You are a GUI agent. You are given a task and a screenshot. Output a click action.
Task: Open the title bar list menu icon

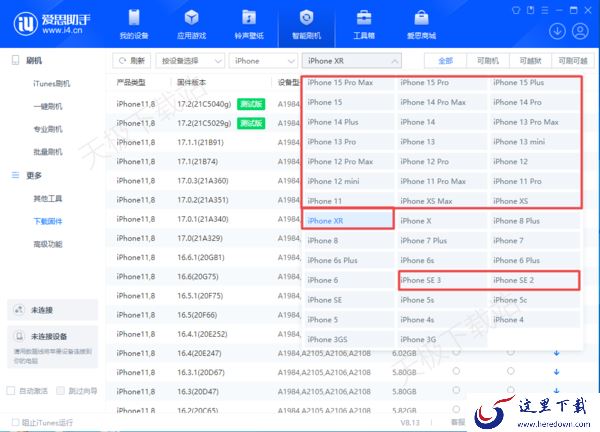click(545, 10)
